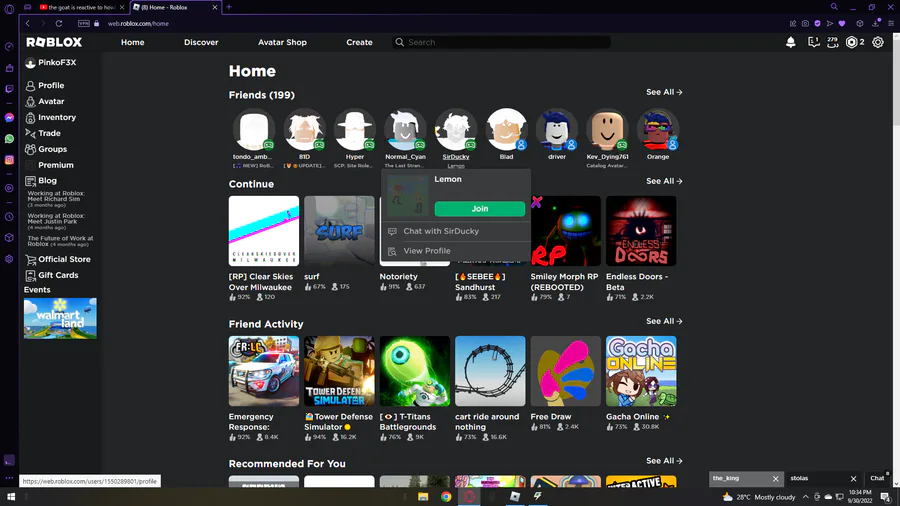This screenshot has width=900, height=506.
Task: Open Roblox settings gear icon
Action: click(x=878, y=42)
